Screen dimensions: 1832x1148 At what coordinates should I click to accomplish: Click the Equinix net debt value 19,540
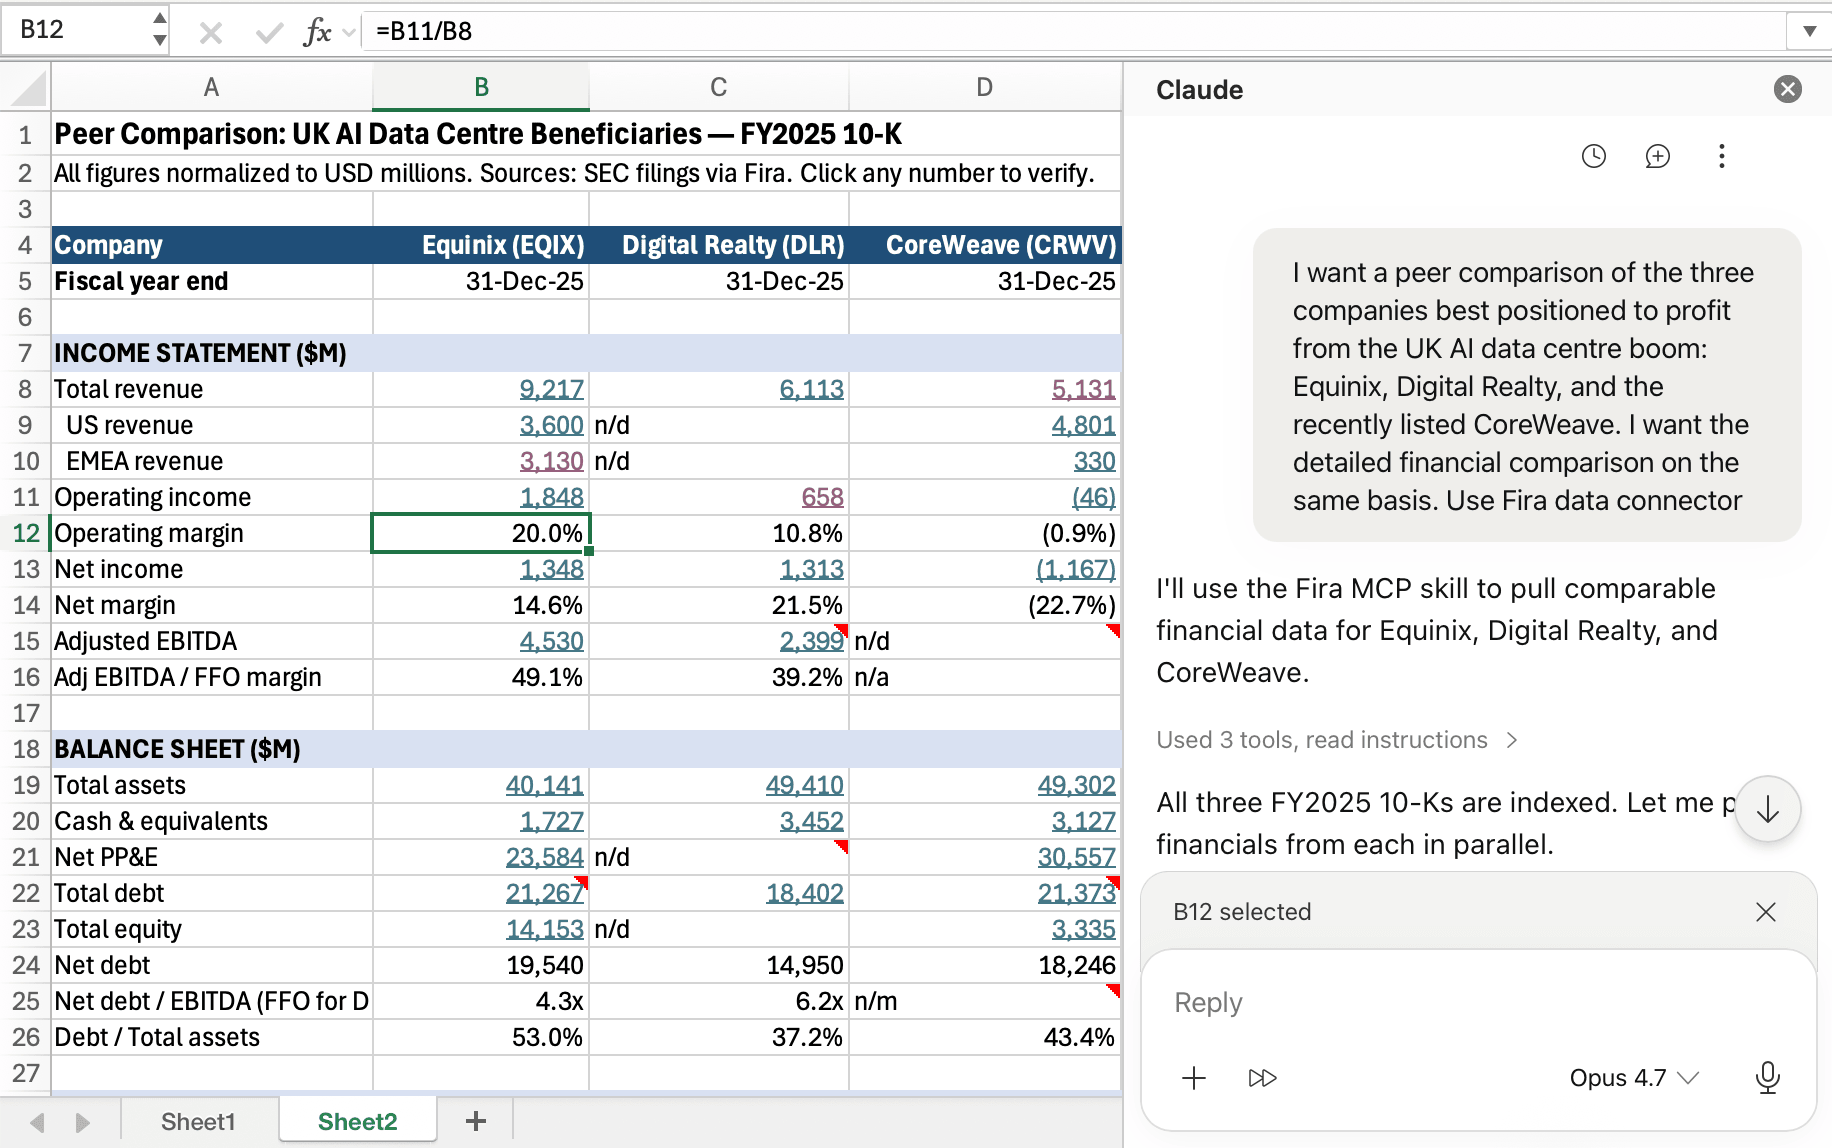pos(481,965)
